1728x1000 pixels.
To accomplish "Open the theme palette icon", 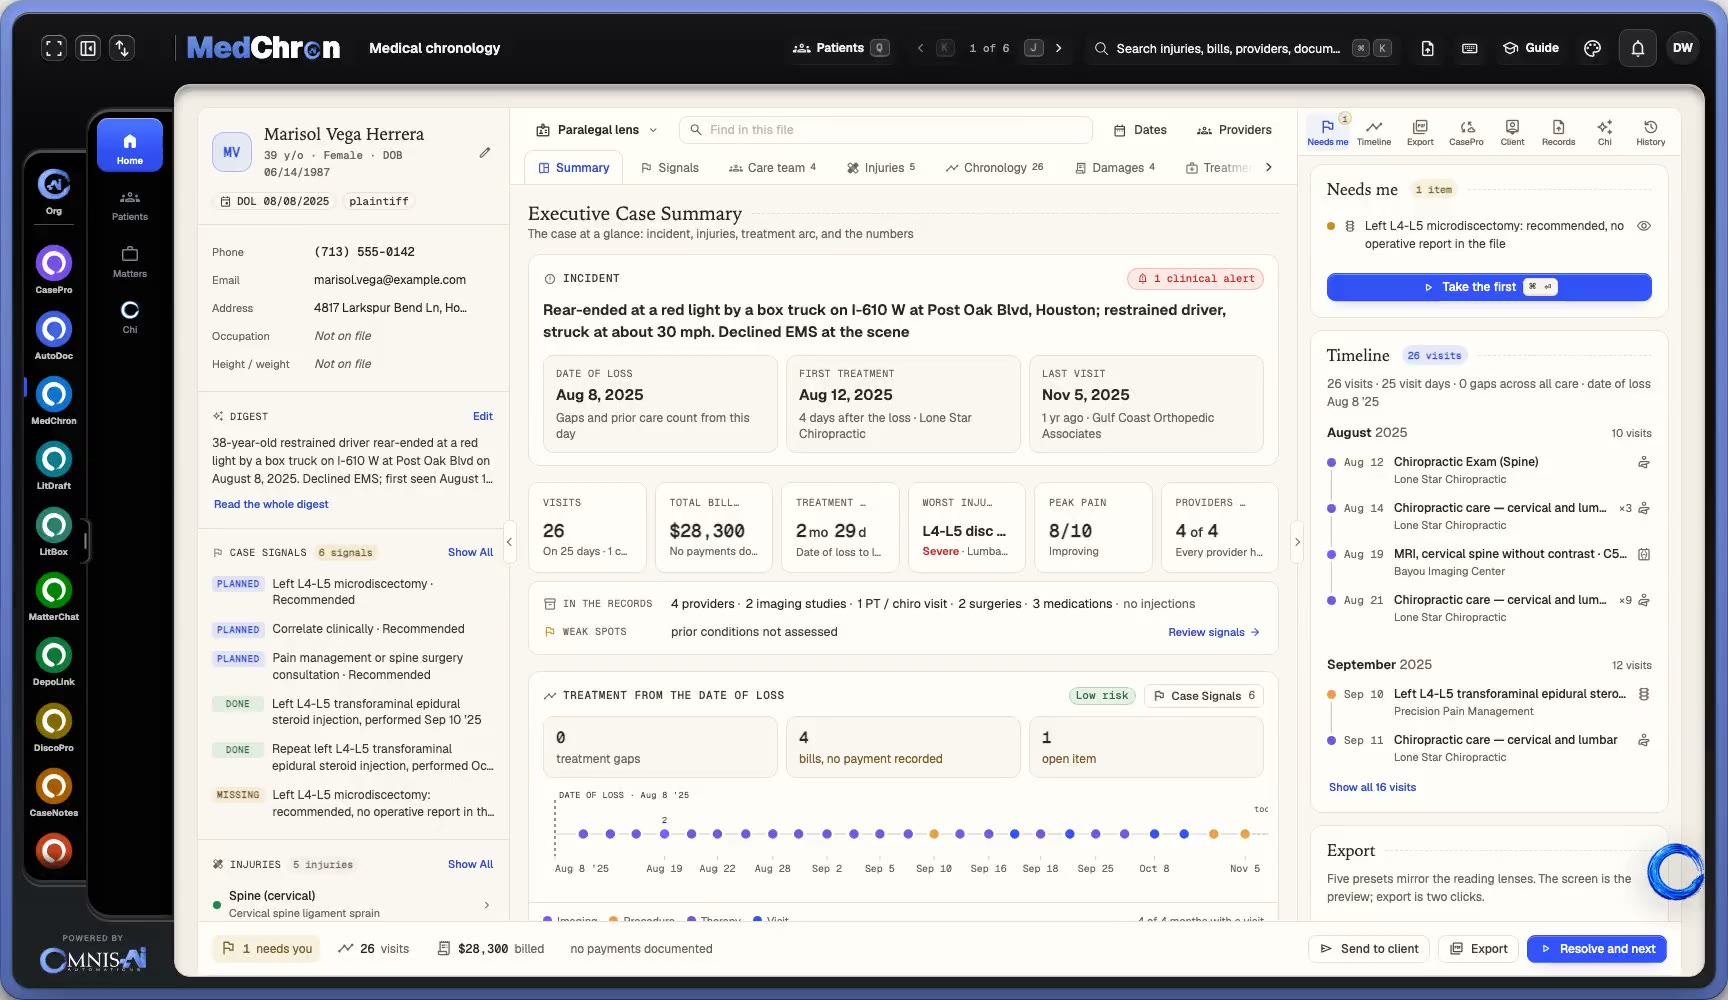I will pos(1593,48).
